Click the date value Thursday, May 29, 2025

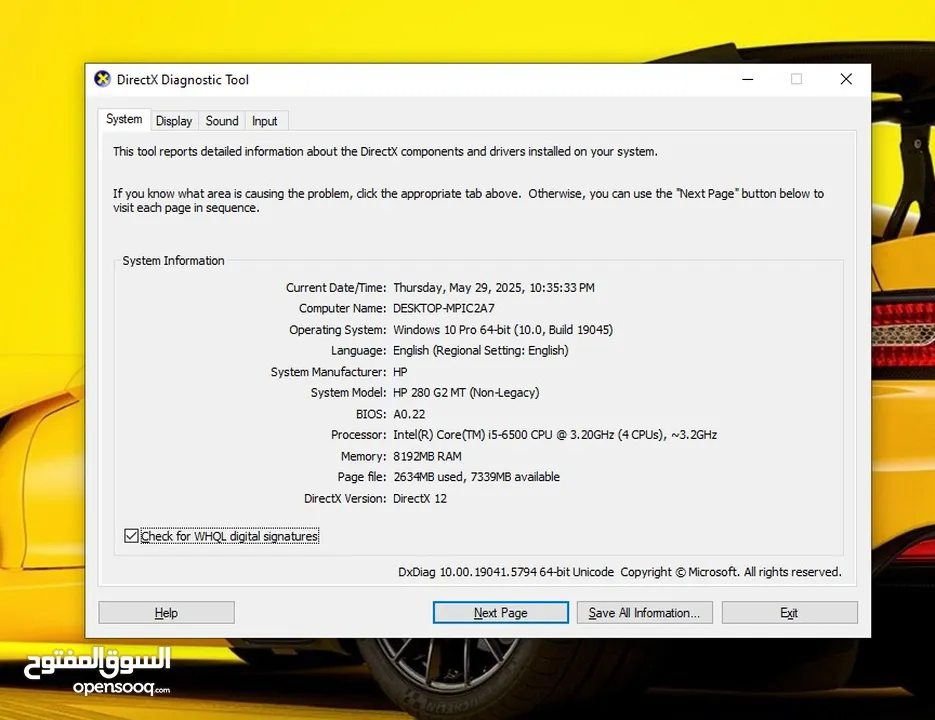[x=494, y=288]
